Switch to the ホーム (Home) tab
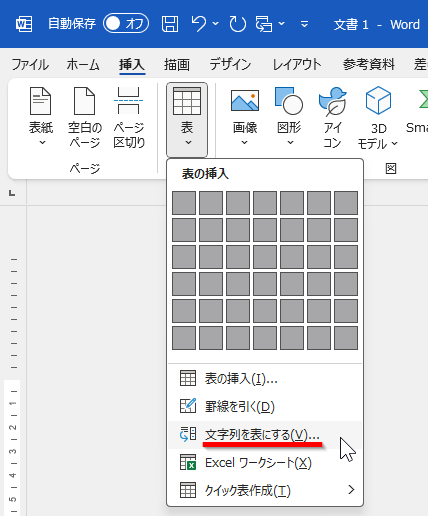This screenshot has height=516, width=428. (x=83, y=64)
